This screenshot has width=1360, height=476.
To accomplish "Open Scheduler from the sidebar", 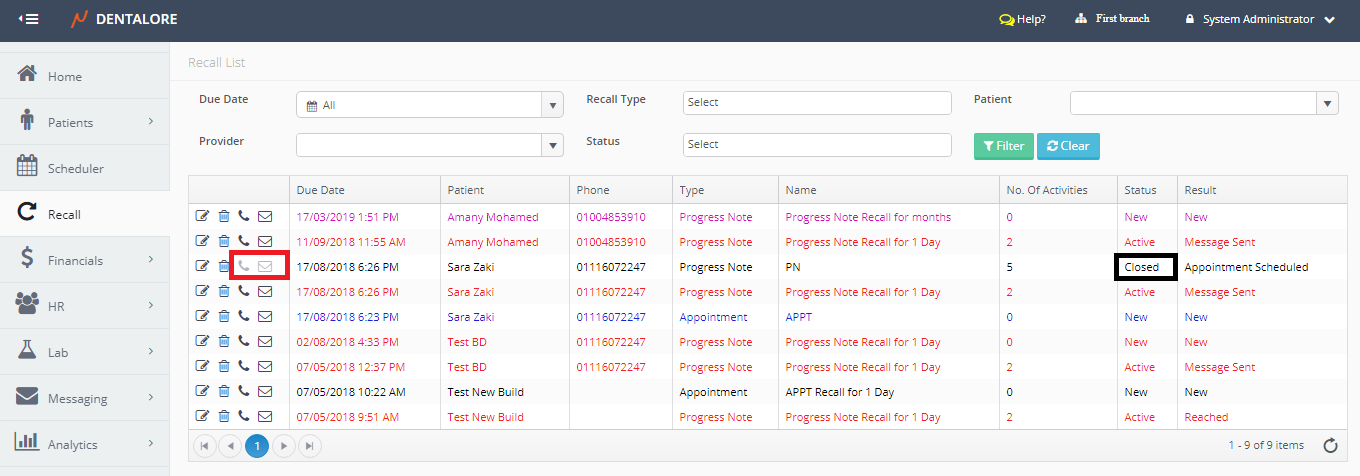I will tap(75, 168).
